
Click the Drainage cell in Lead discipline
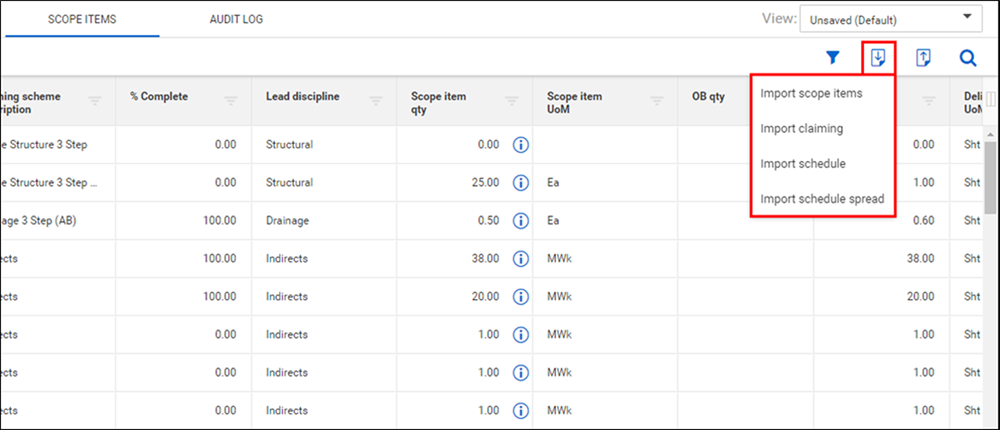pos(290,221)
